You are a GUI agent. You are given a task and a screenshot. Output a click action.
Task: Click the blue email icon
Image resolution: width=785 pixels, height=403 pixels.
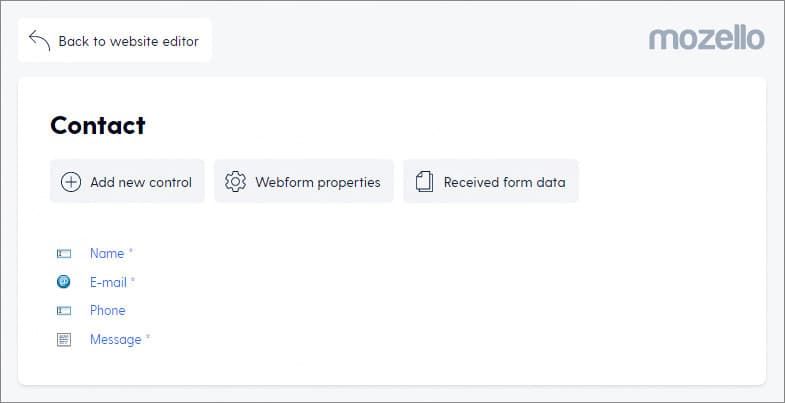pos(64,282)
